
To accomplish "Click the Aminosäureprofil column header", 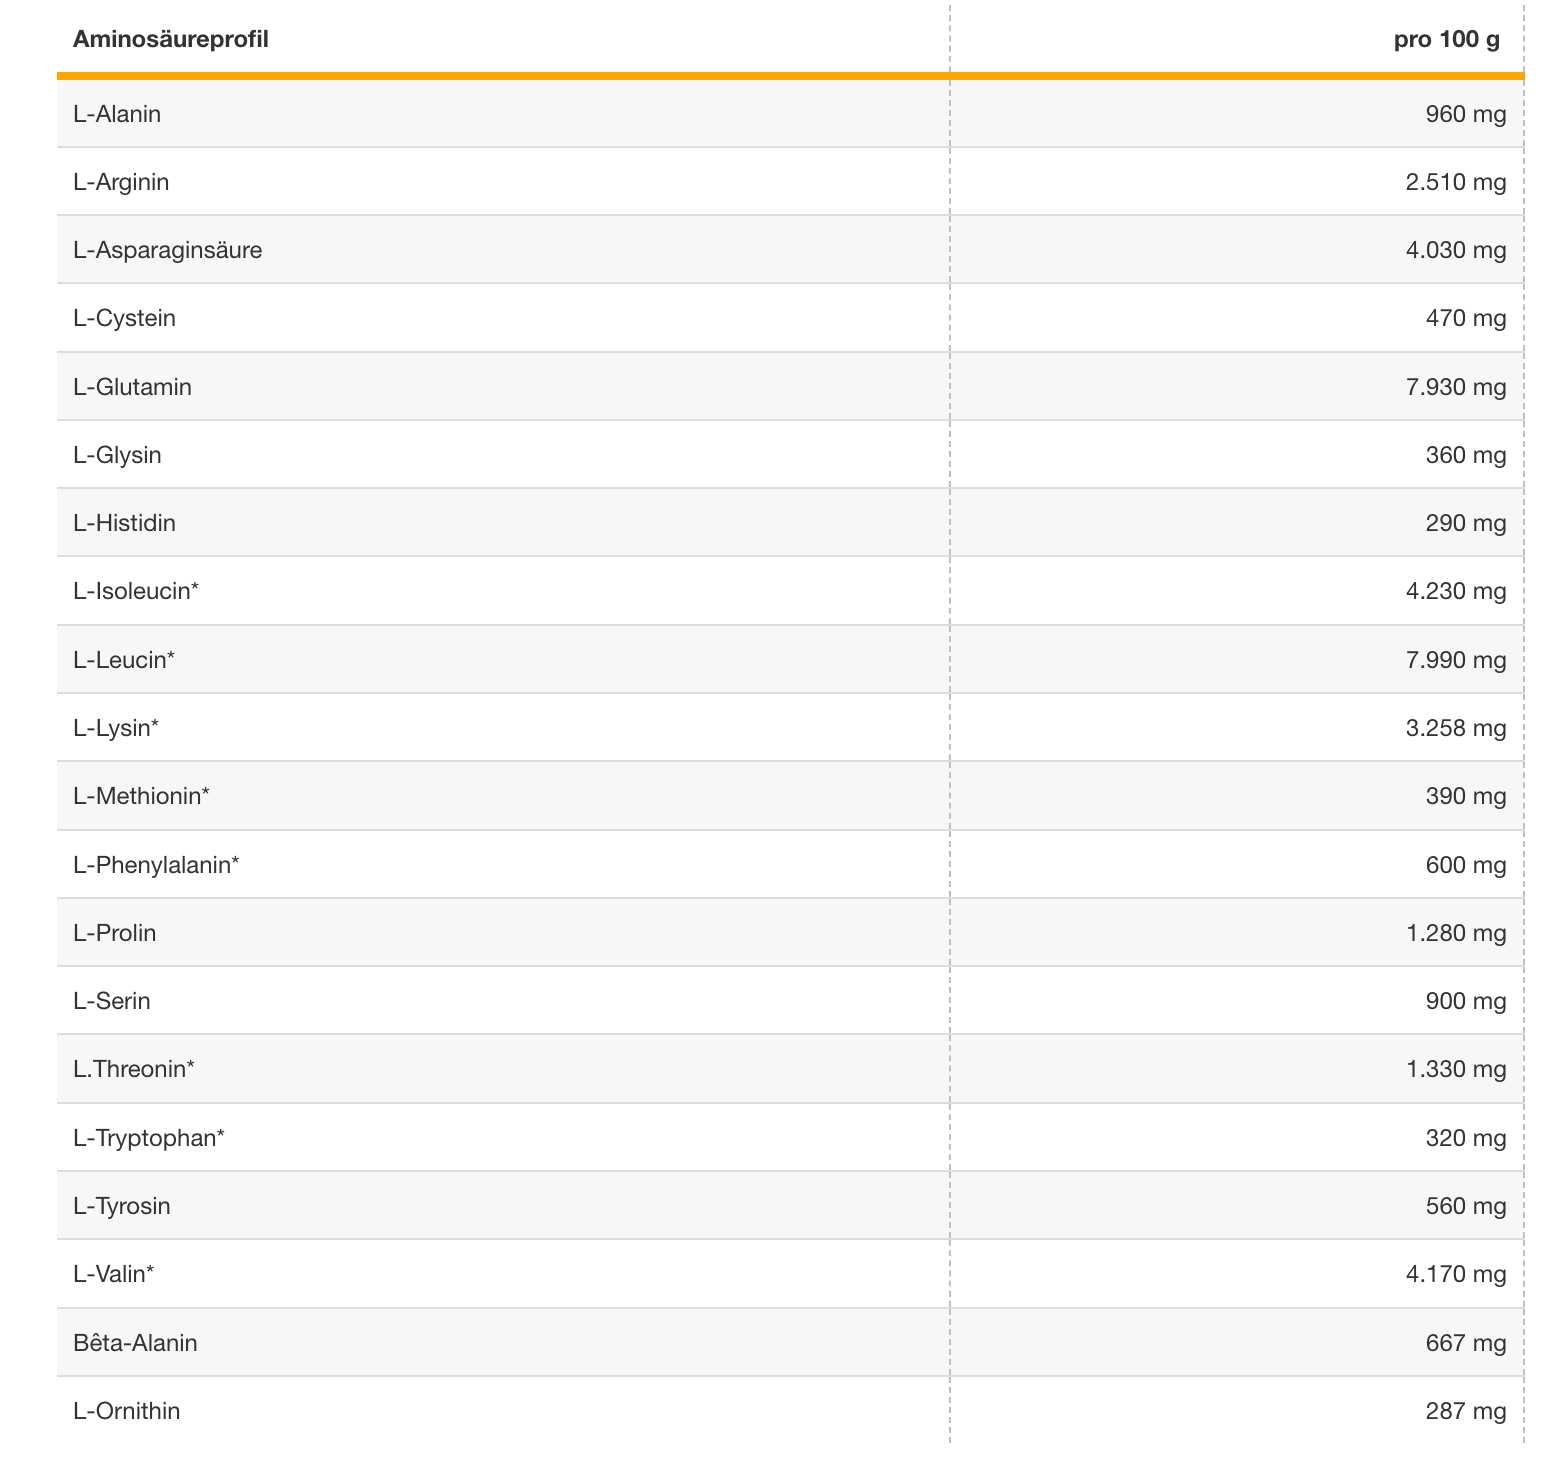I will pyautogui.click(x=171, y=40).
